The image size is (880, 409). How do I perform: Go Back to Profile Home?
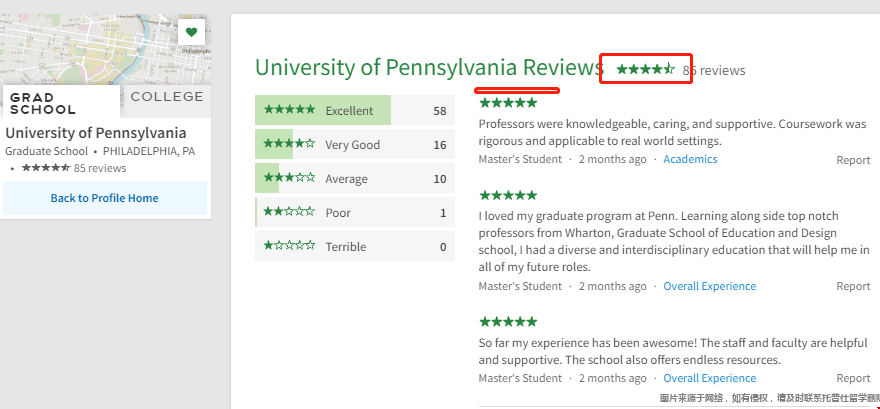[104, 198]
